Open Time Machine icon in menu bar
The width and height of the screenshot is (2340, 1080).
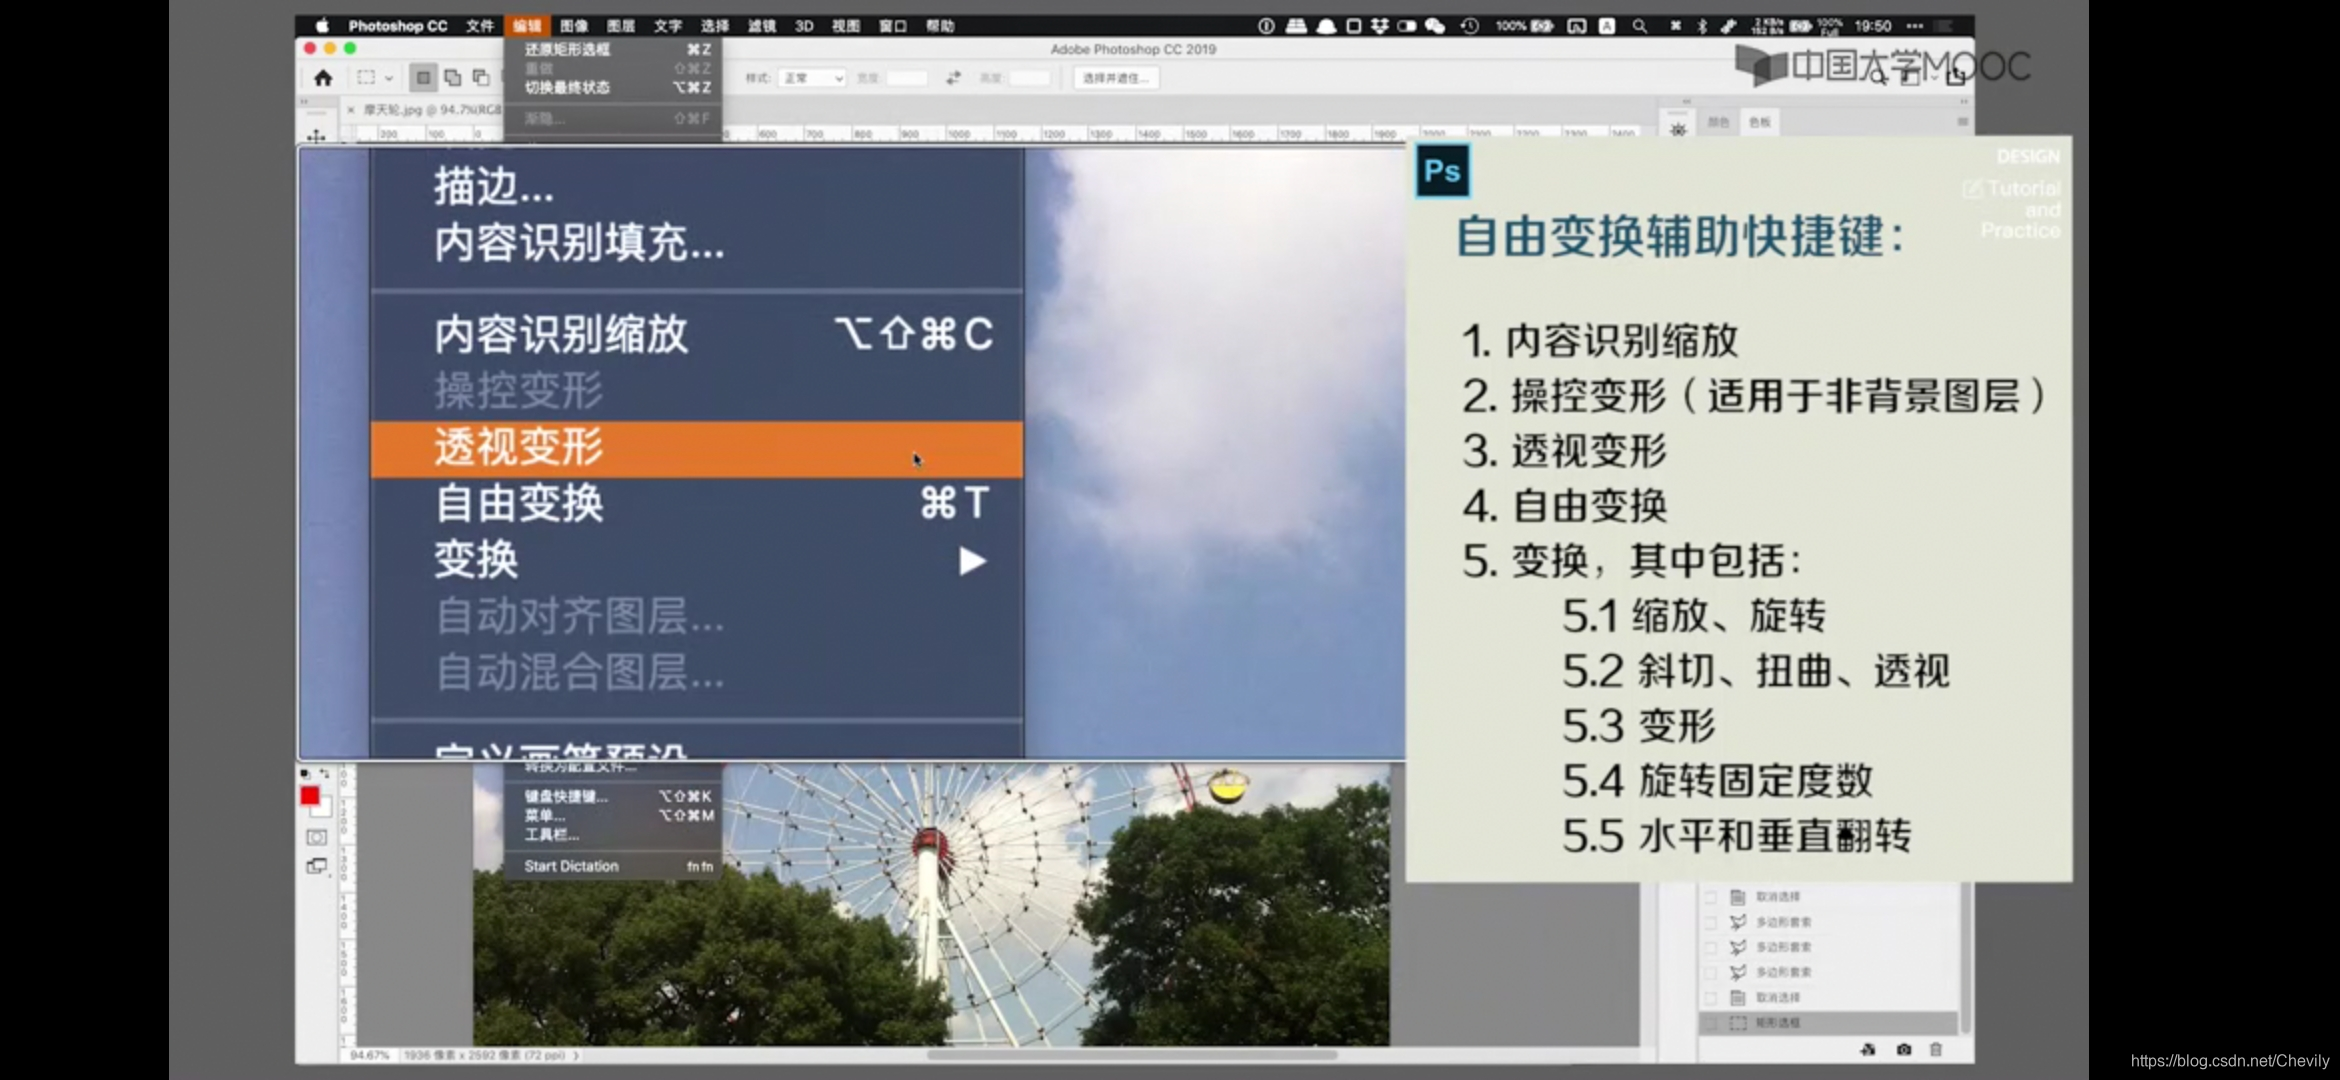[x=1469, y=26]
